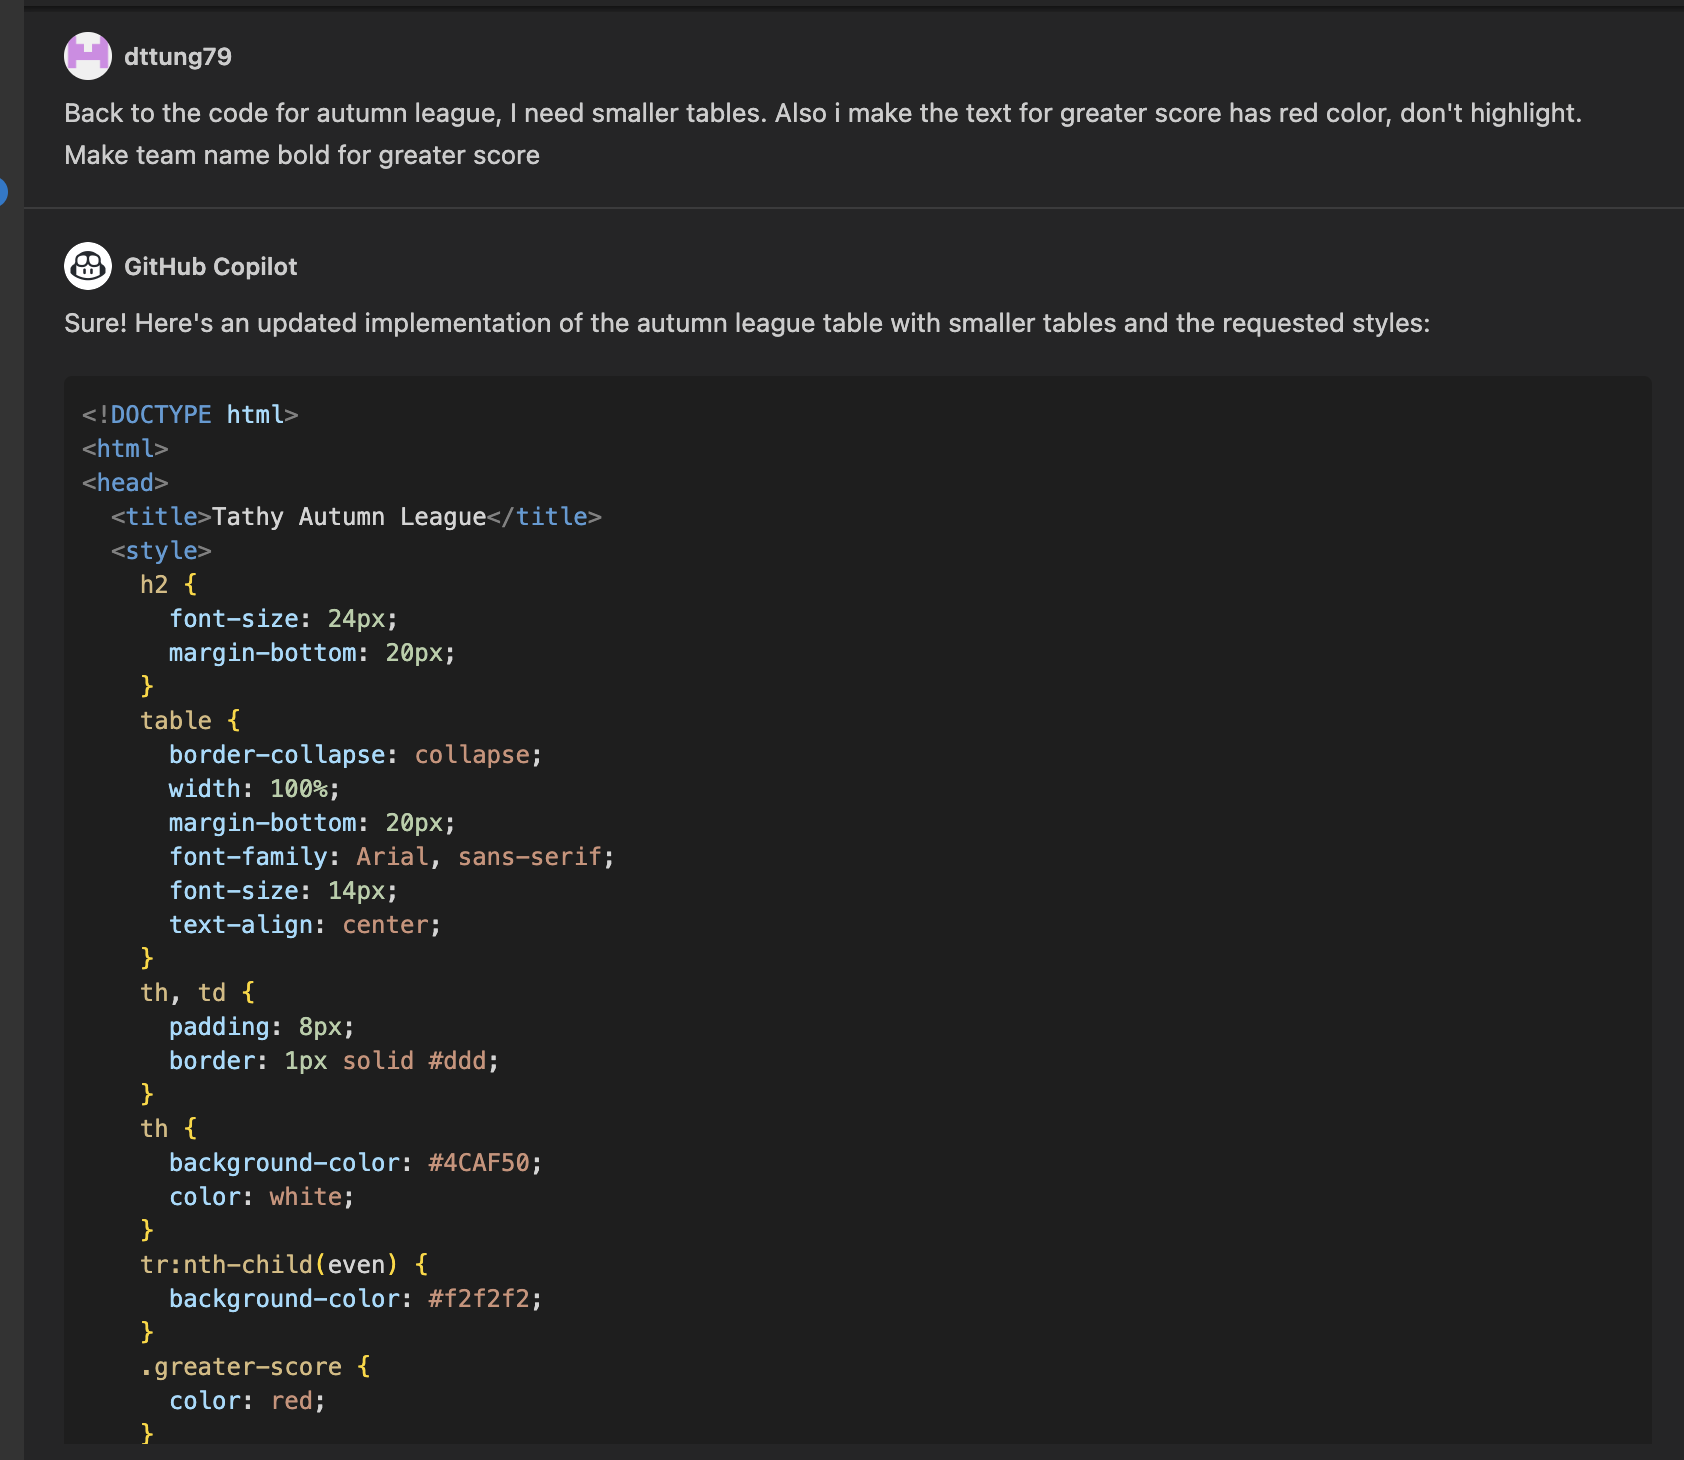Screen dimensions: 1684x1460
Task: Click Copilot's 'Sure! Here's an updated implementation' reply
Action: coord(747,323)
